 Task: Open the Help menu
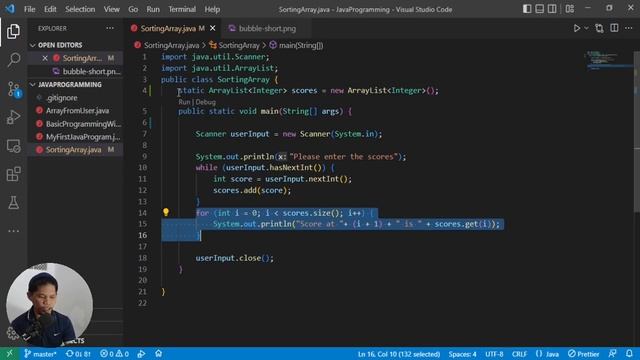click(212, 9)
